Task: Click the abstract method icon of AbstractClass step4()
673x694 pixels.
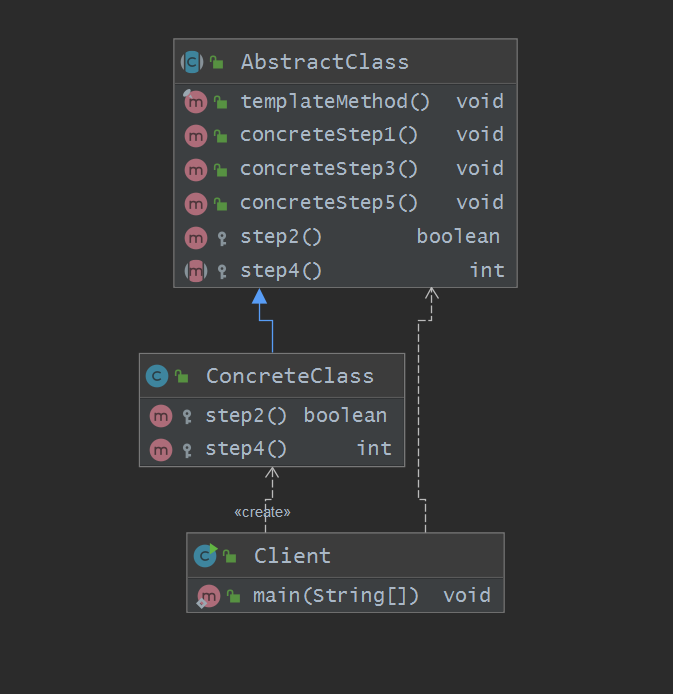Action: click(195, 271)
